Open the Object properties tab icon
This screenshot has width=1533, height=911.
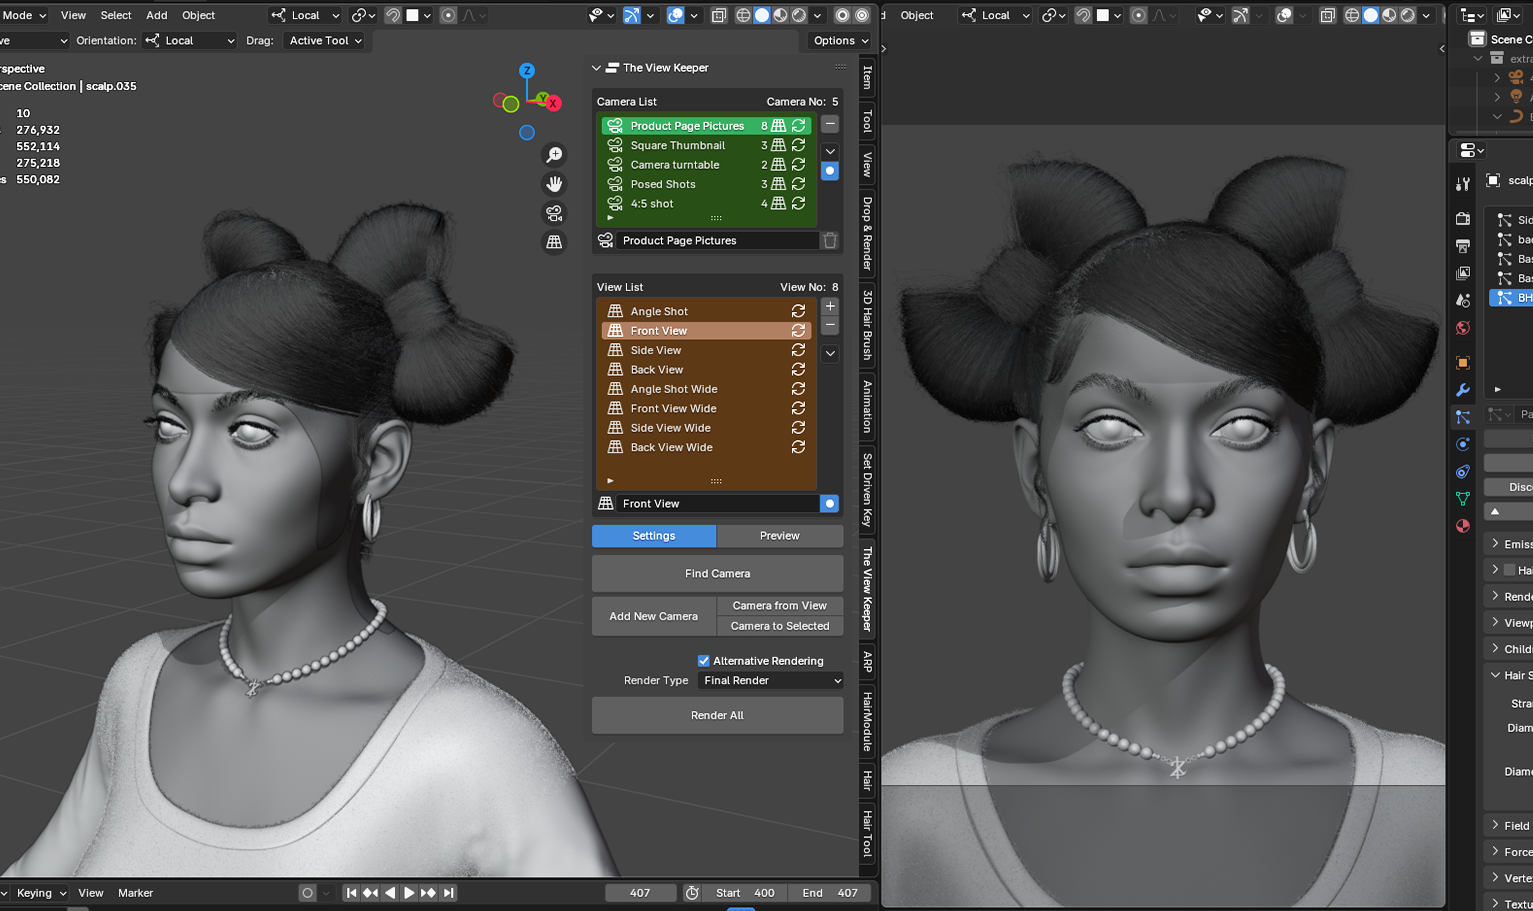(x=1463, y=362)
